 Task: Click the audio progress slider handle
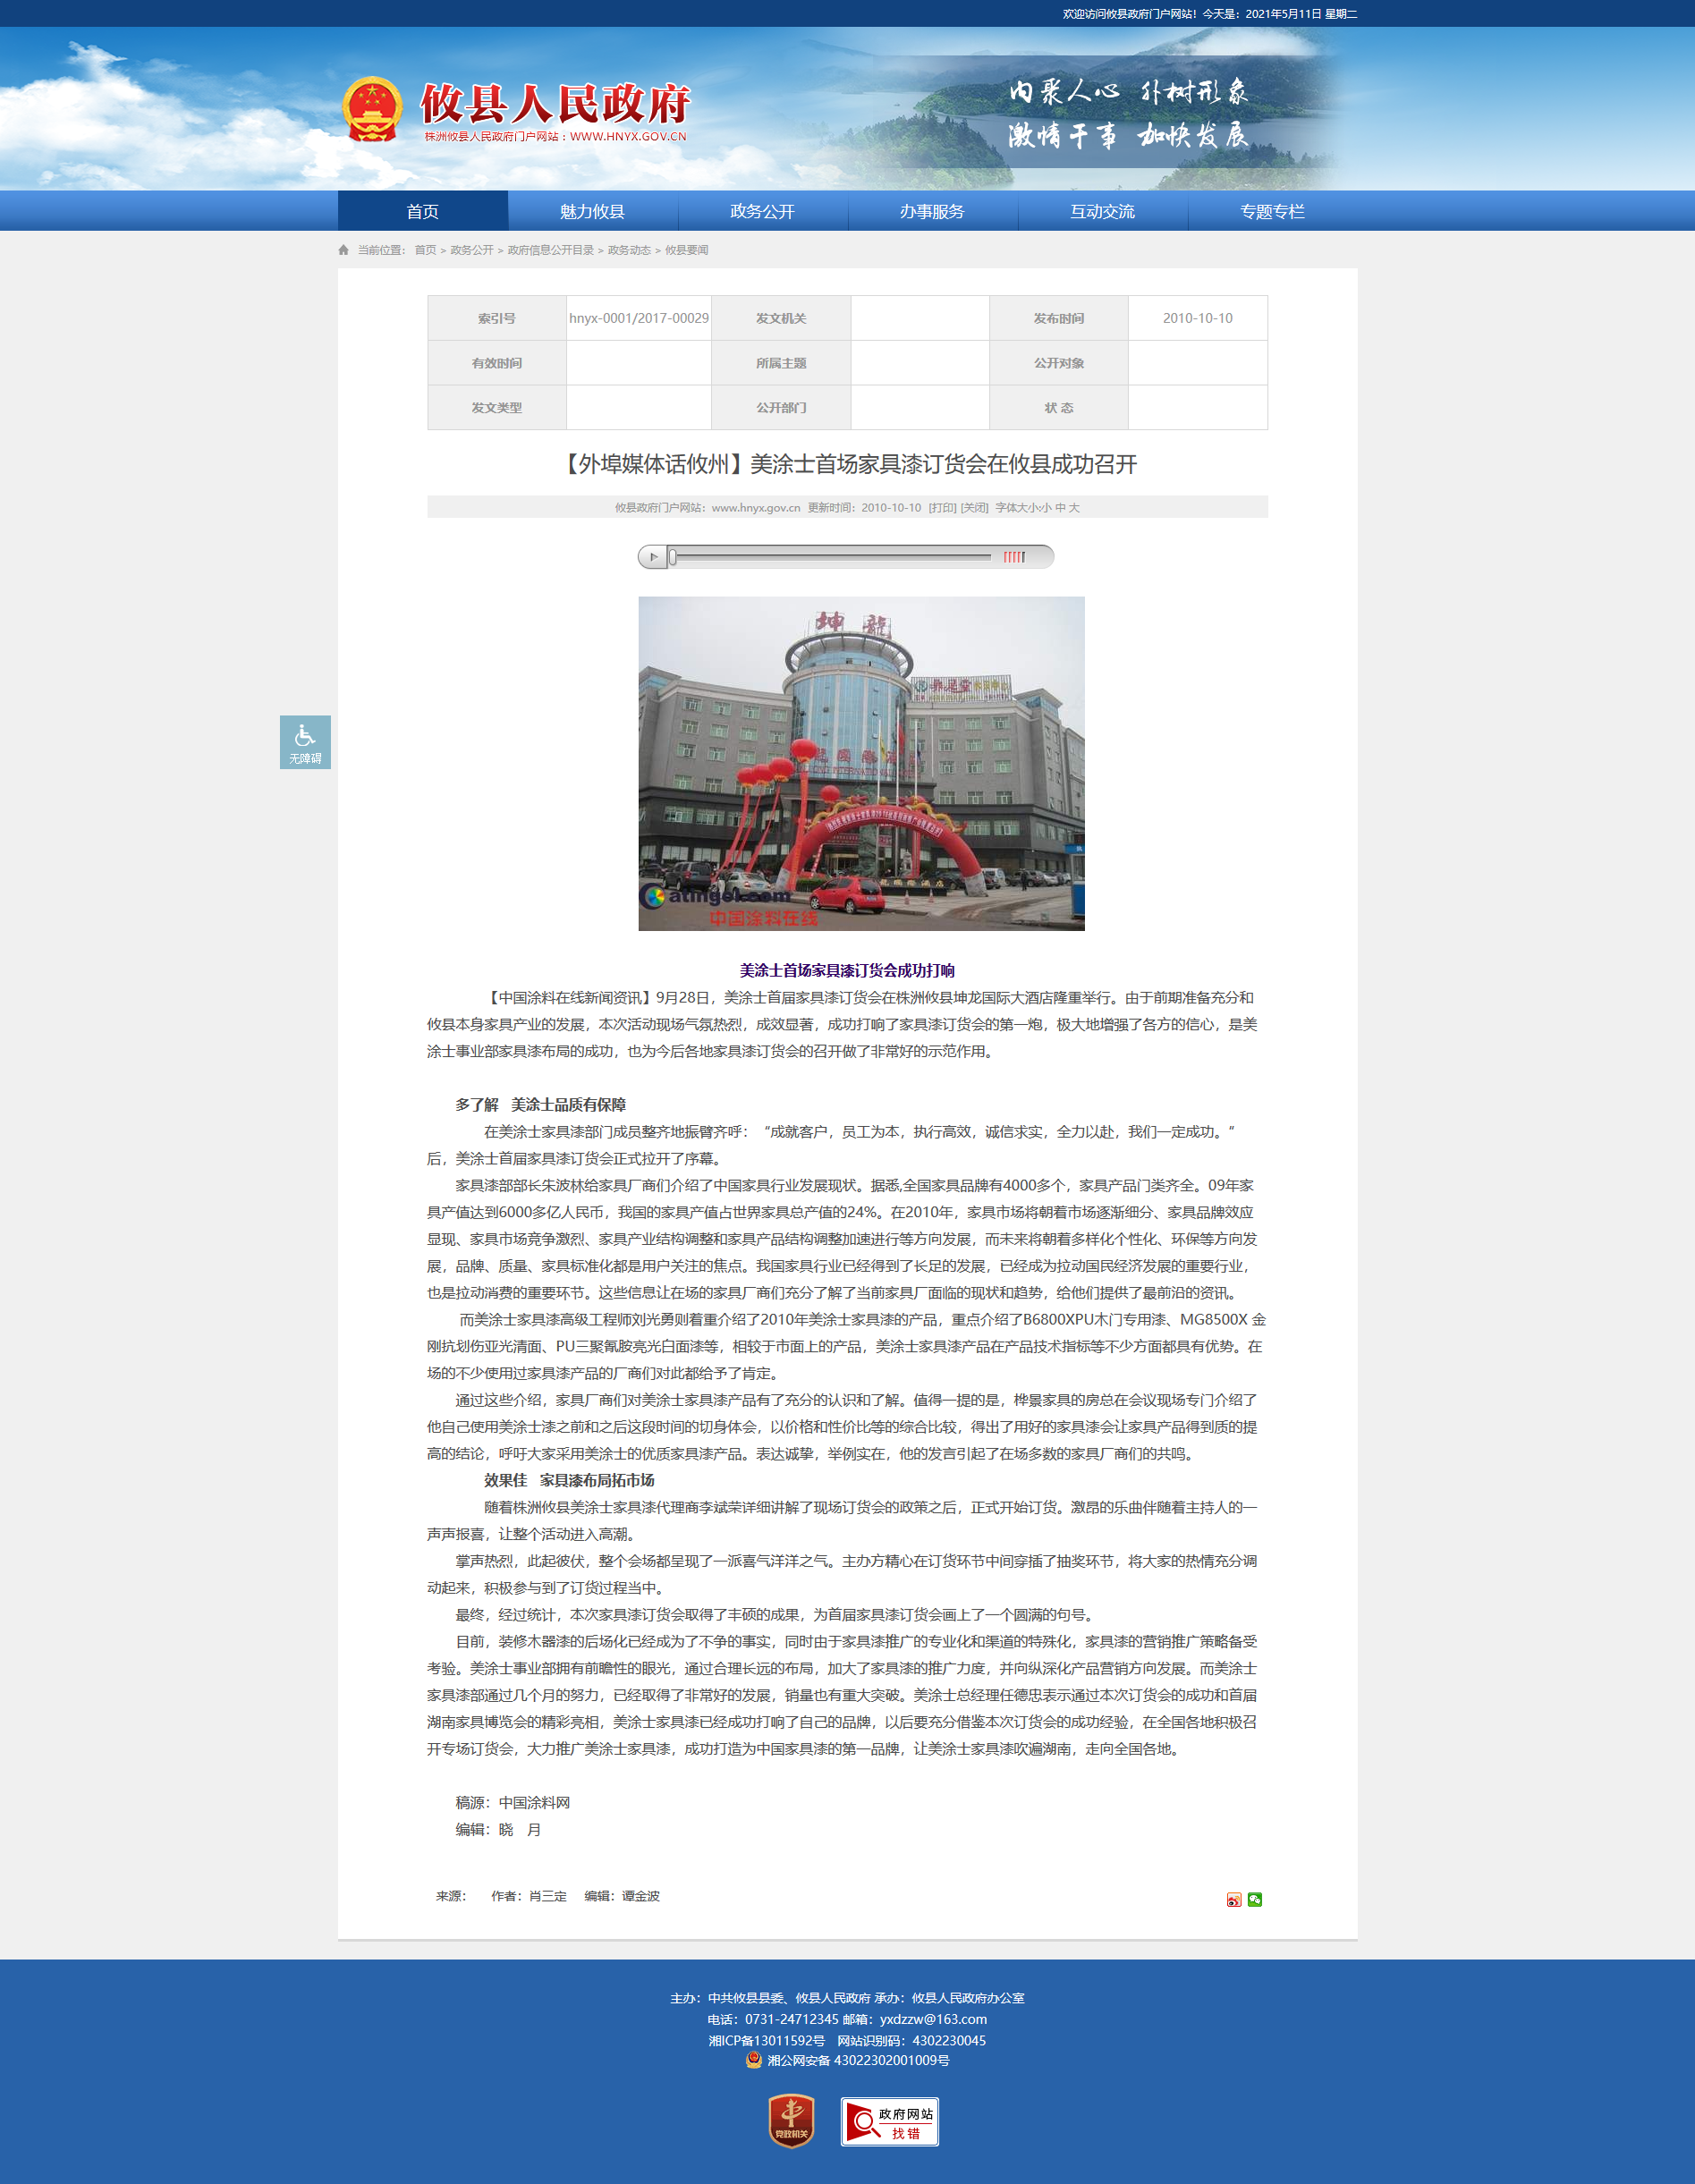(673, 557)
